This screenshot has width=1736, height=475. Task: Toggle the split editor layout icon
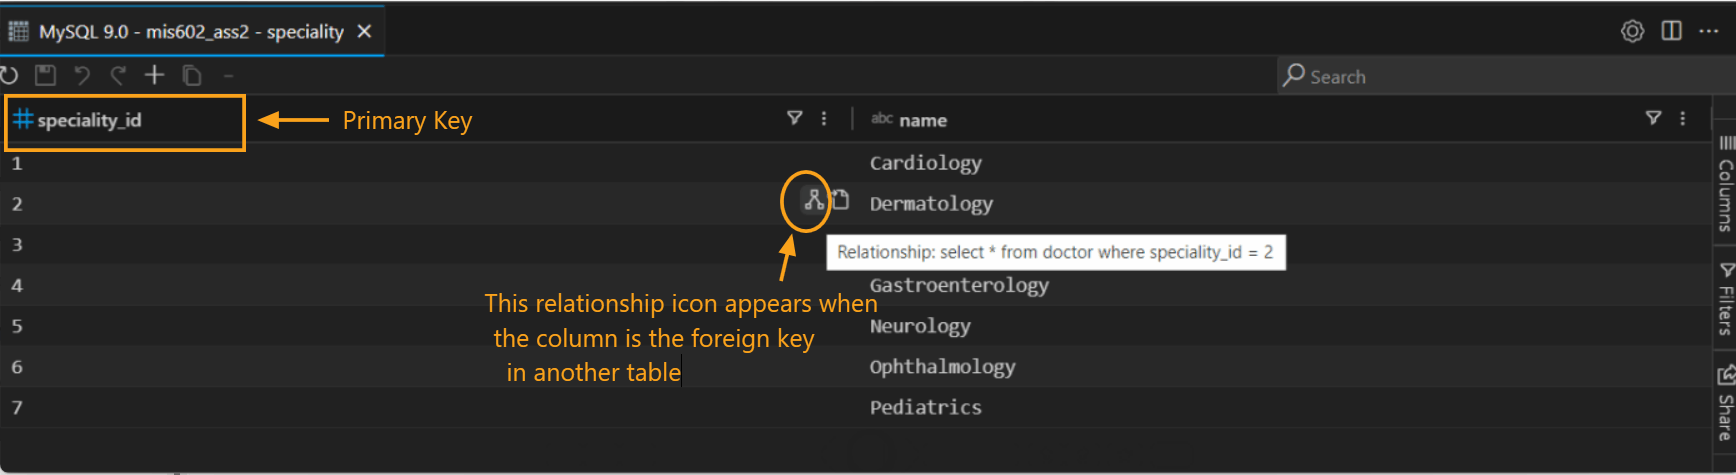[1671, 31]
